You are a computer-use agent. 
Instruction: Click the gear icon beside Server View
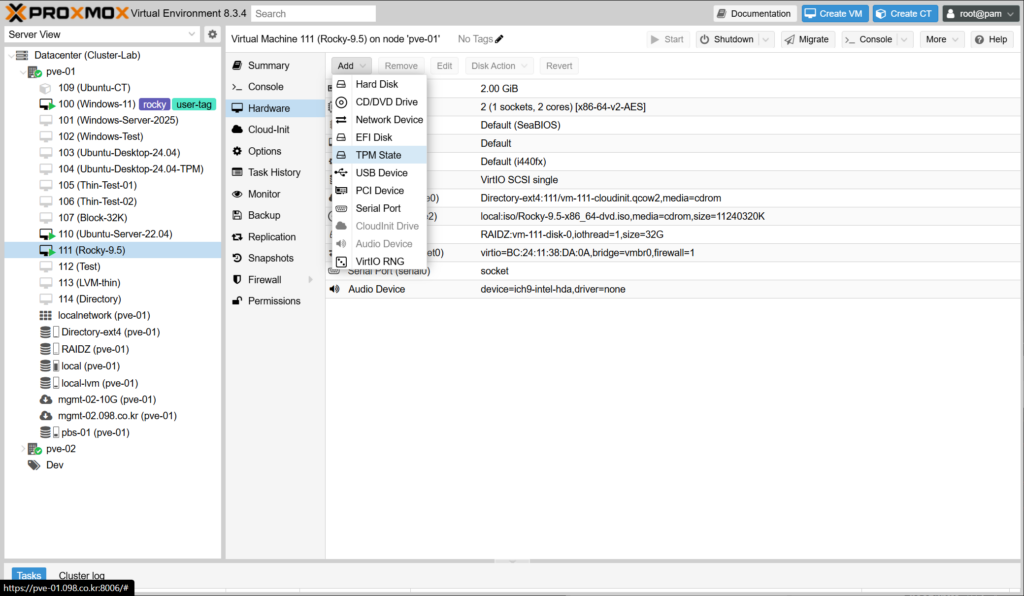[212, 34]
